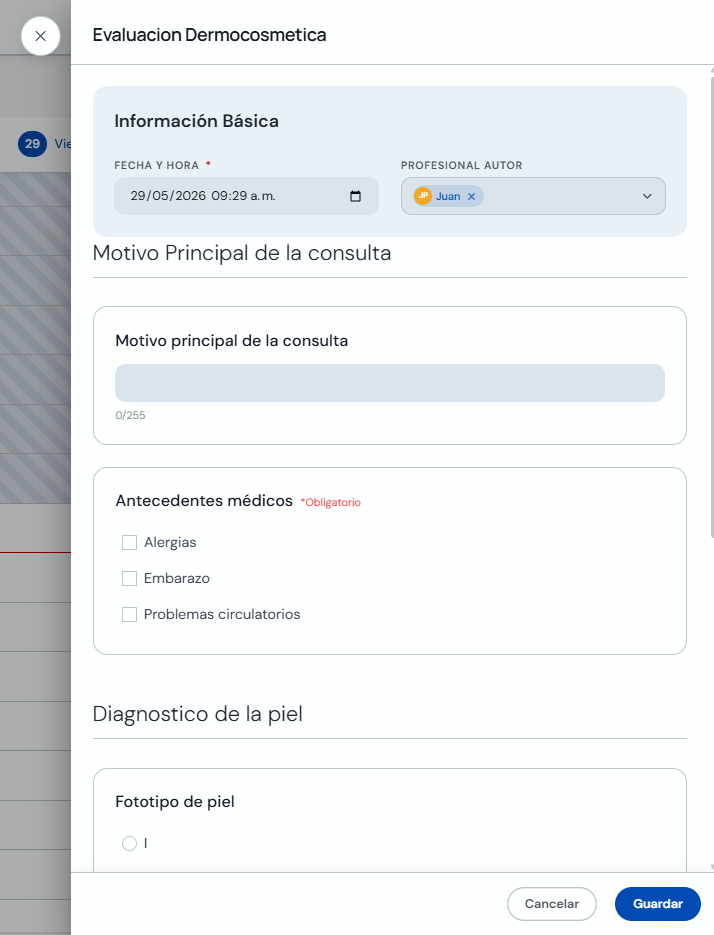Viewport: 714px width, 935px height.
Task: Click the Fecha y Hora date field
Action: (x=246, y=196)
